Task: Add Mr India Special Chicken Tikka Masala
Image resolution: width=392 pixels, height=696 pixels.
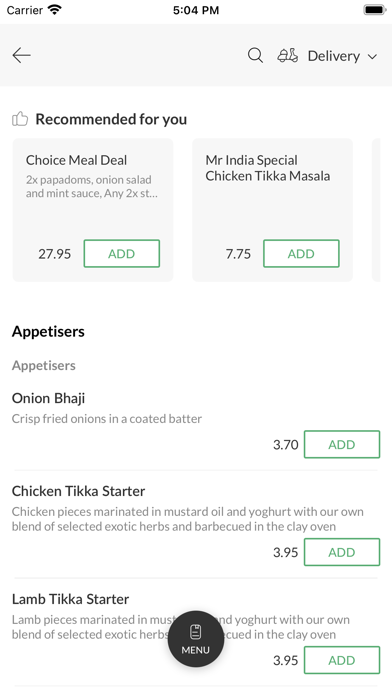Action: pos(301,253)
